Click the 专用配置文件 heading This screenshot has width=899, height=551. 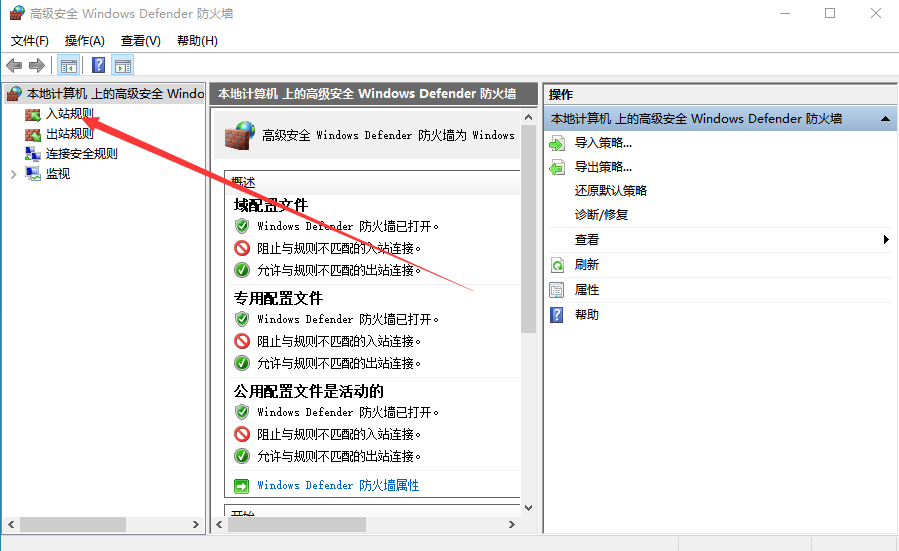tap(278, 298)
